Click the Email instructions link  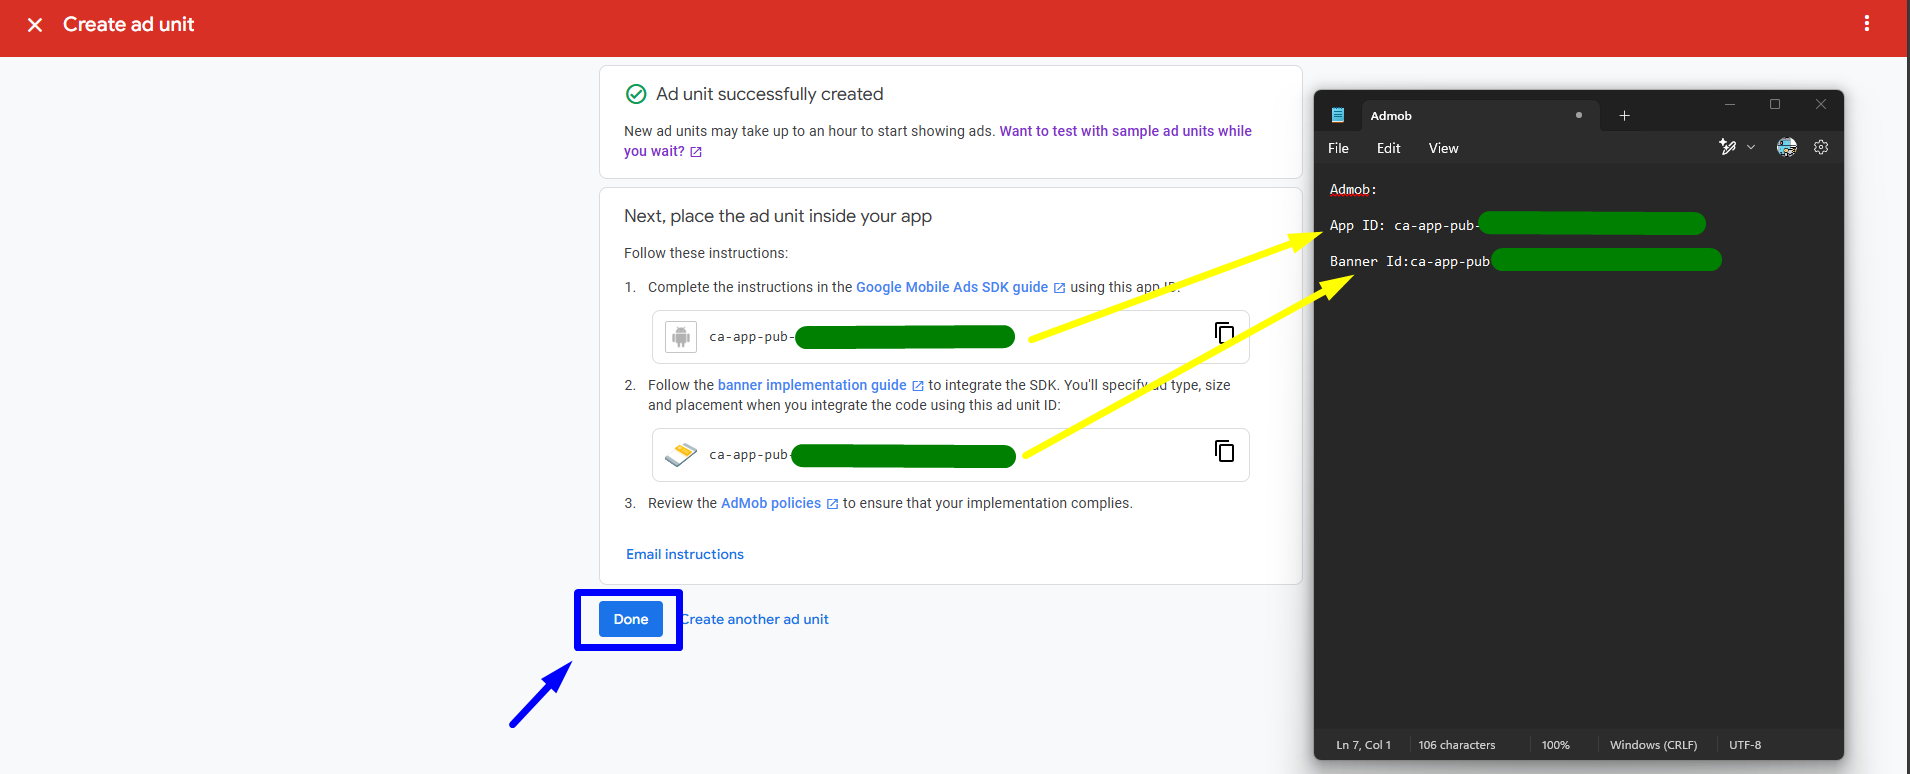pyautogui.click(x=685, y=554)
